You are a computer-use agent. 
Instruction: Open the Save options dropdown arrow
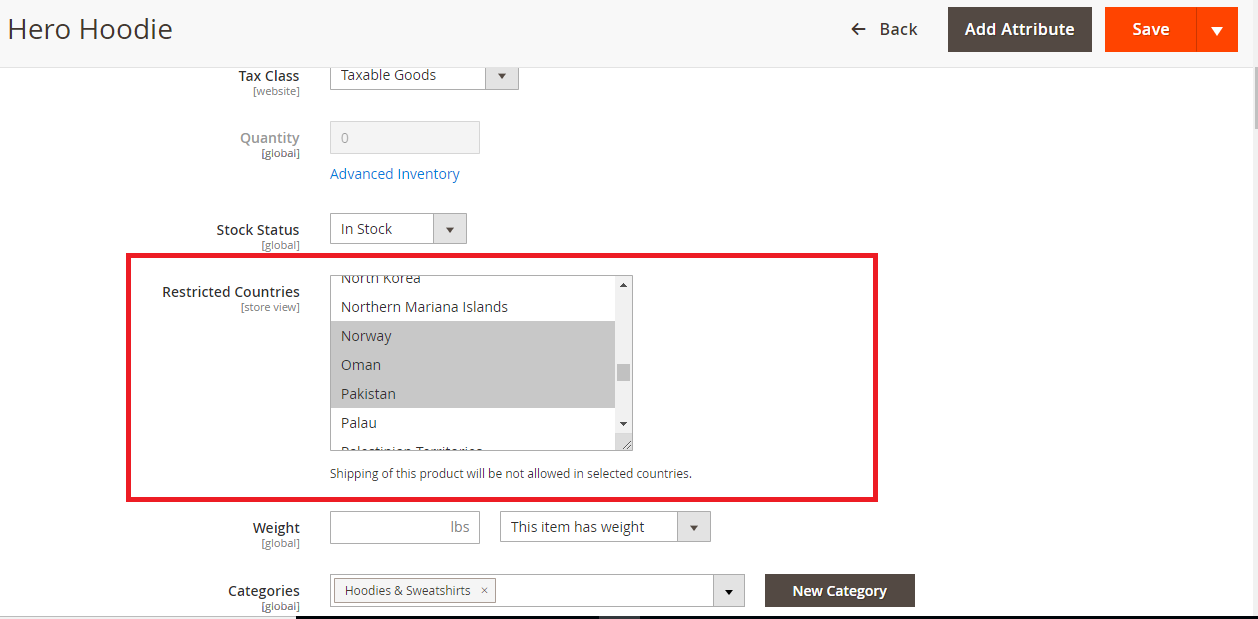1217,30
